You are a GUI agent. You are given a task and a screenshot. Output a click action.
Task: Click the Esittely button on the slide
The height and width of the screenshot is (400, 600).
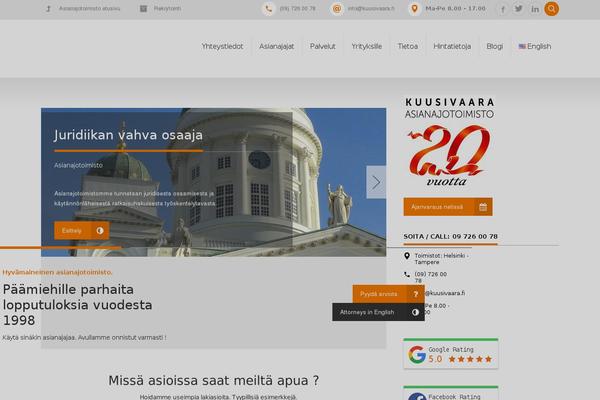(82, 230)
